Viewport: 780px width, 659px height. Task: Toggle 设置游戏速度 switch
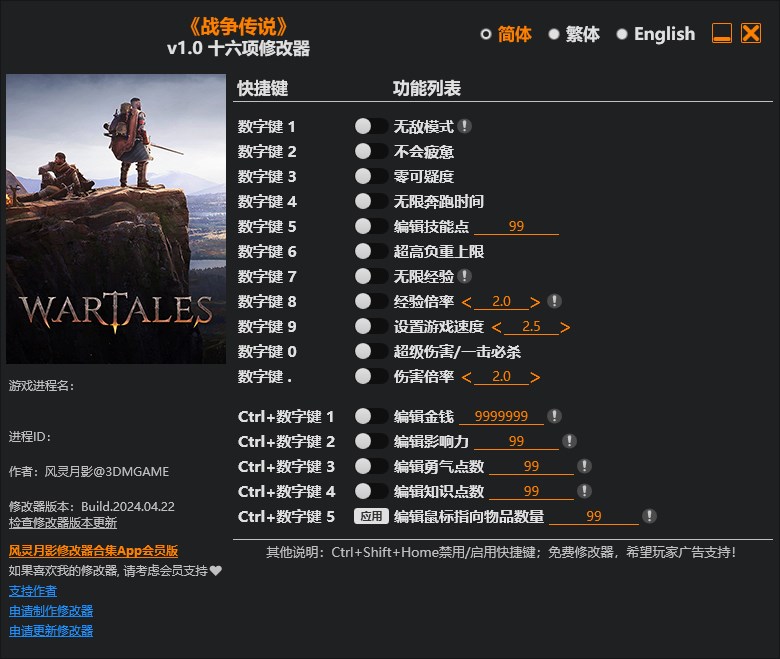click(371, 326)
